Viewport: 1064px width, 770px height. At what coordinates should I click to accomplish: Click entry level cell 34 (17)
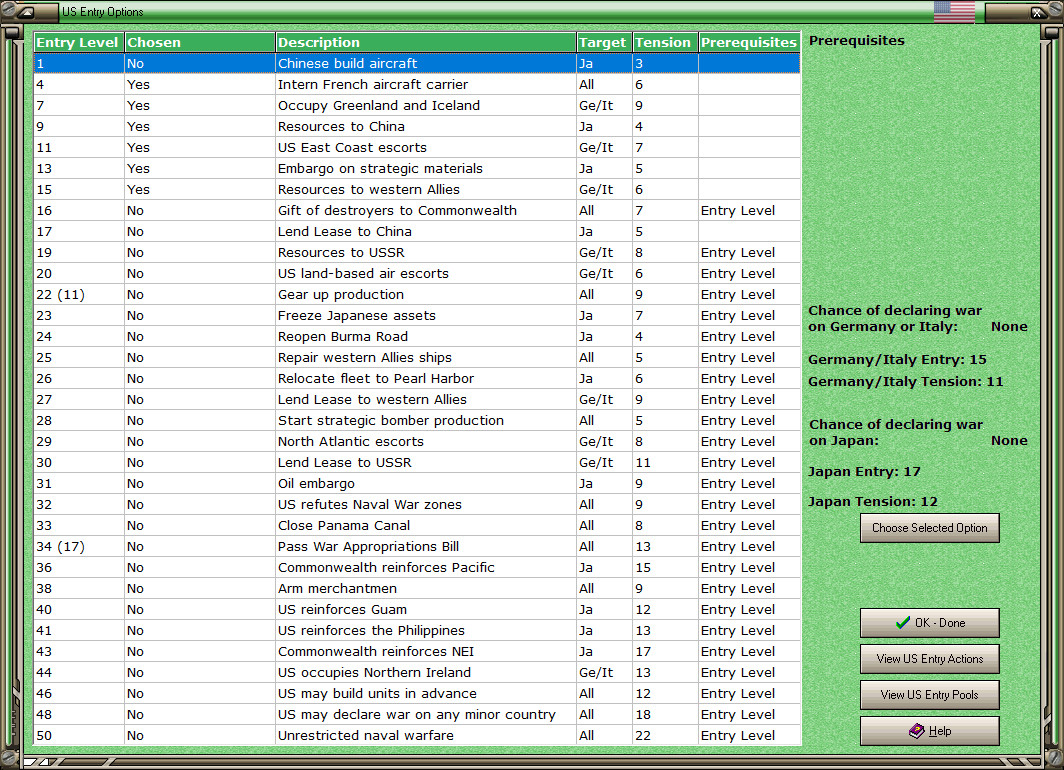click(79, 547)
